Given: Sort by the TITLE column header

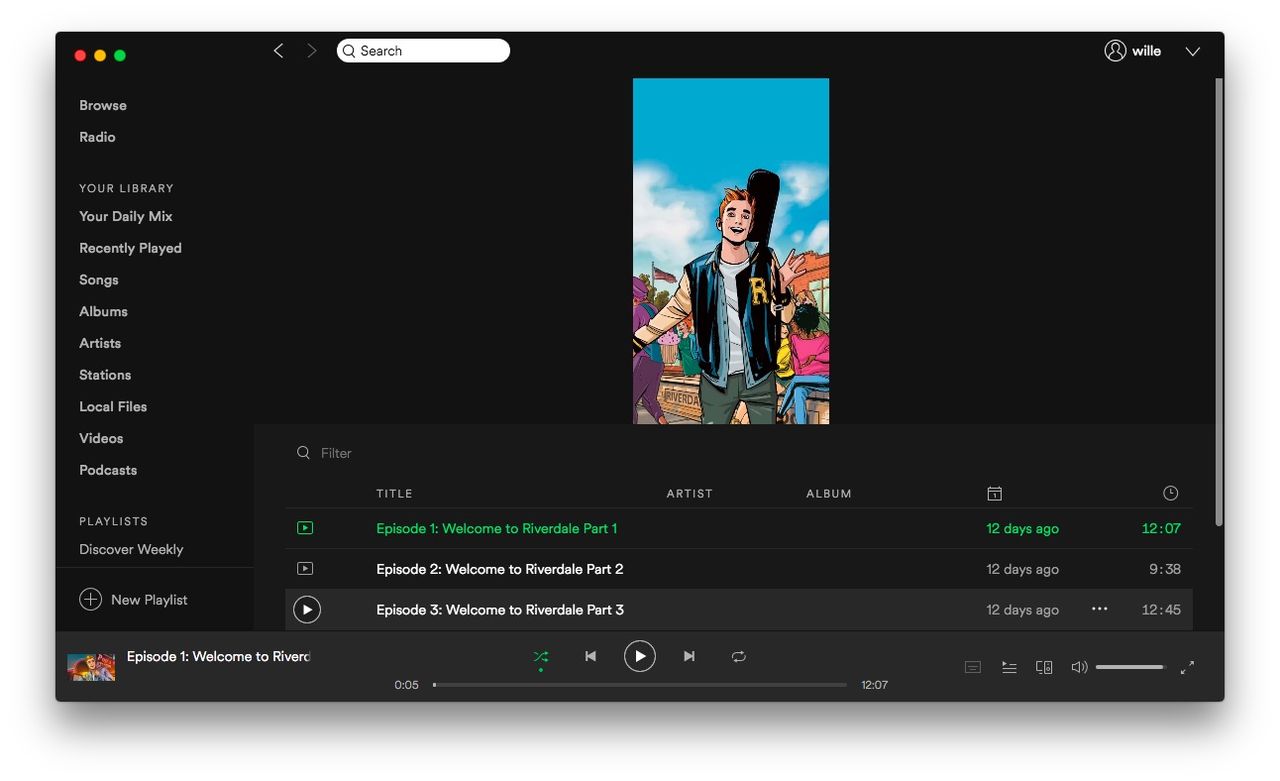Looking at the screenshot, I should pyautogui.click(x=394, y=493).
